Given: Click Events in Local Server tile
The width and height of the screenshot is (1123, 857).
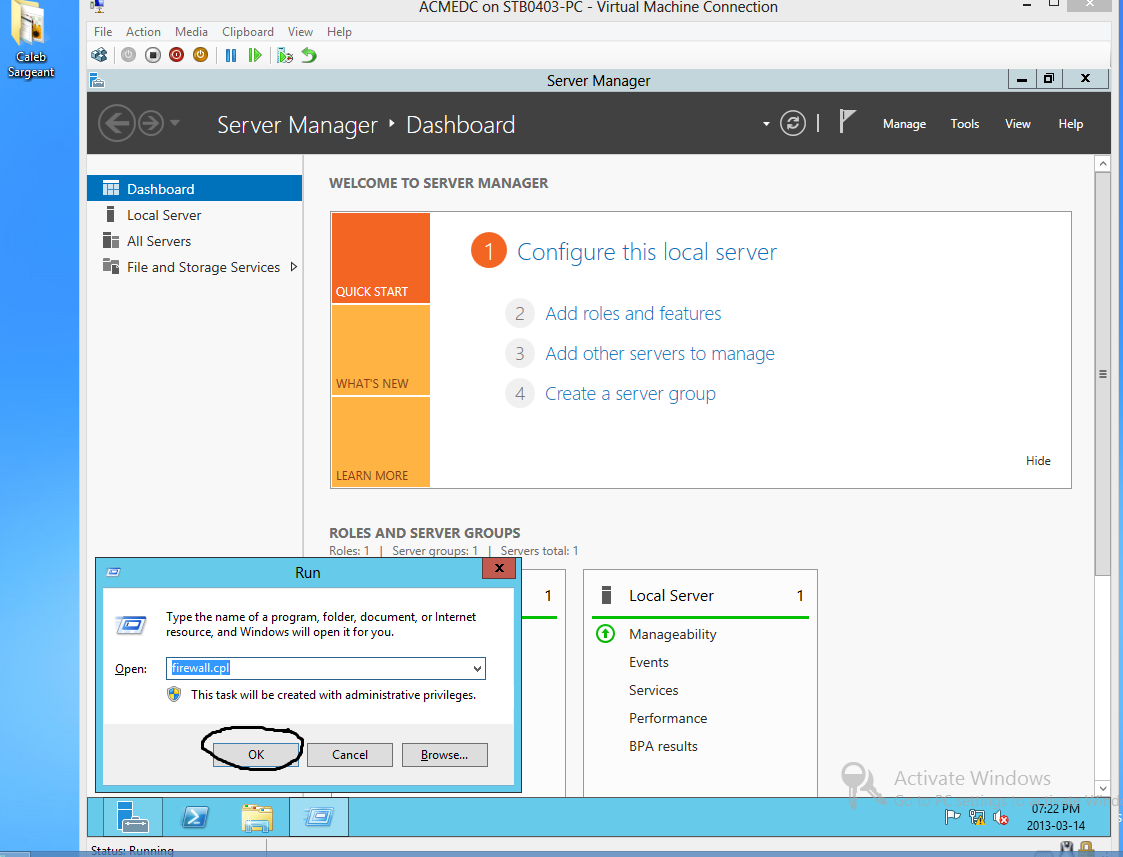Looking at the screenshot, I should pyautogui.click(x=649, y=662).
